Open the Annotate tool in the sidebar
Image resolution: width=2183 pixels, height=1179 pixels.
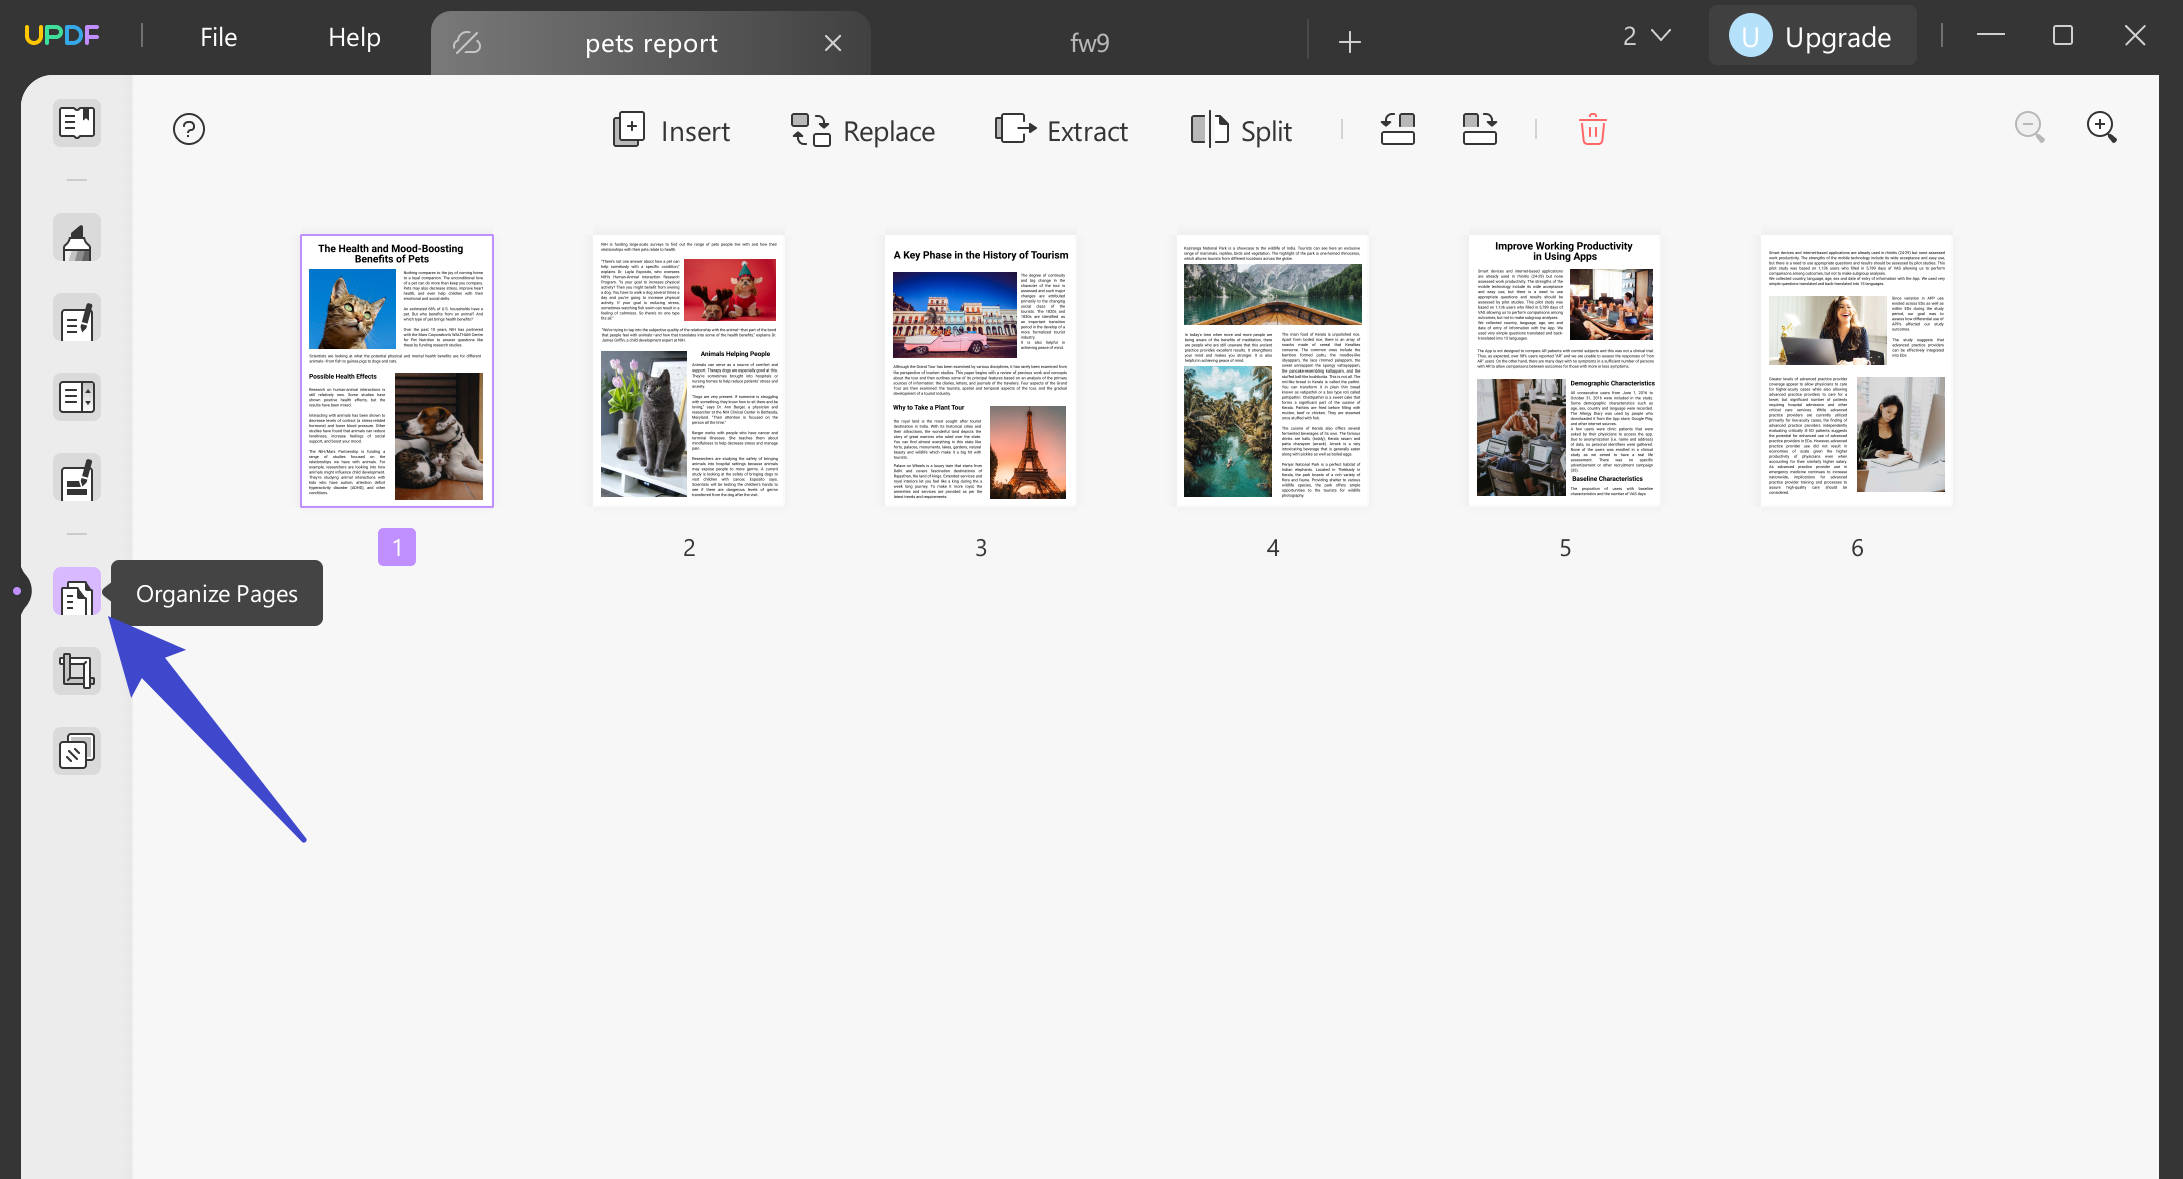click(x=77, y=237)
